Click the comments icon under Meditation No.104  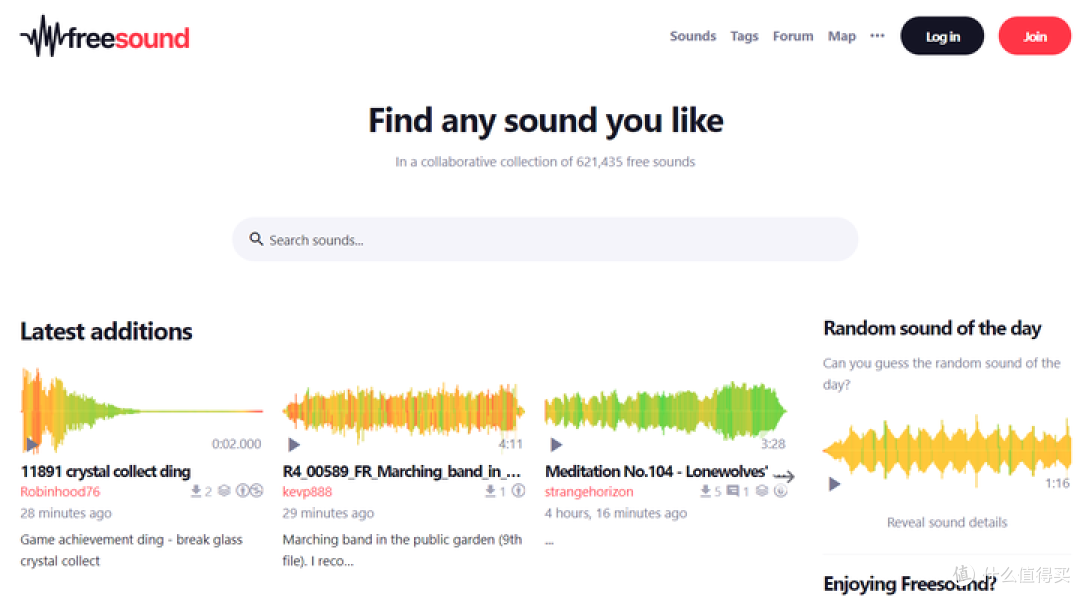pos(733,491)
